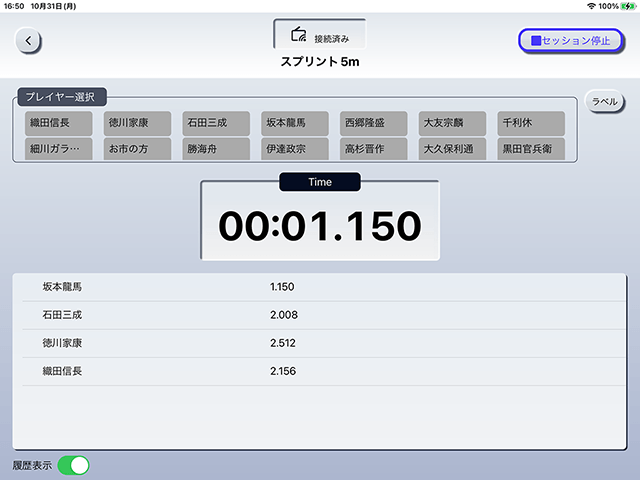Screen dimensions: 640x480
Task: Tap the Wi-Fi icon in status bar
Action: 591,6
